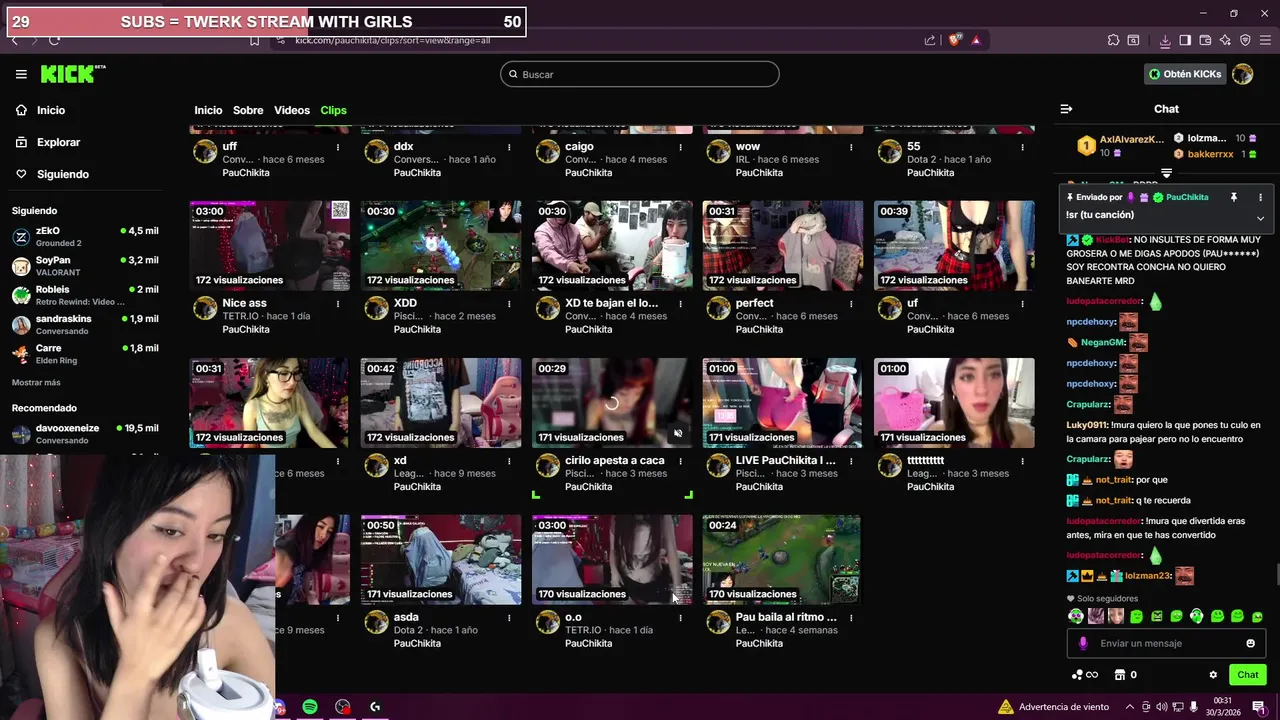Open chat settings gear icon

[x=1213, y=675]
